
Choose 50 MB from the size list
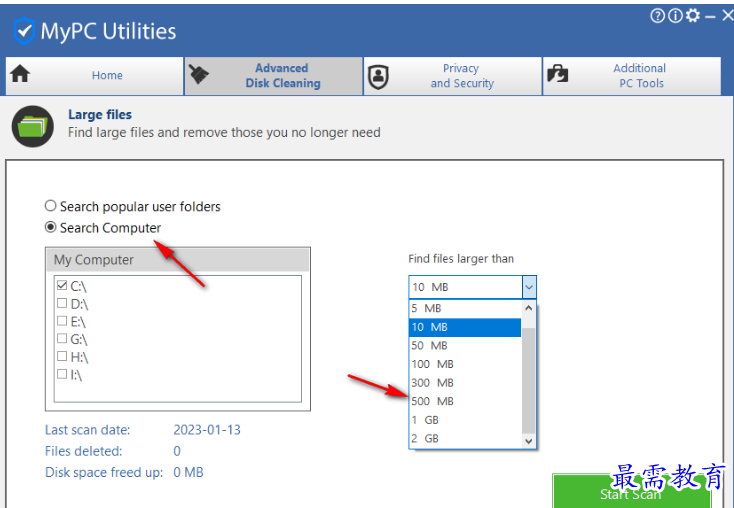tap(465, 346)
